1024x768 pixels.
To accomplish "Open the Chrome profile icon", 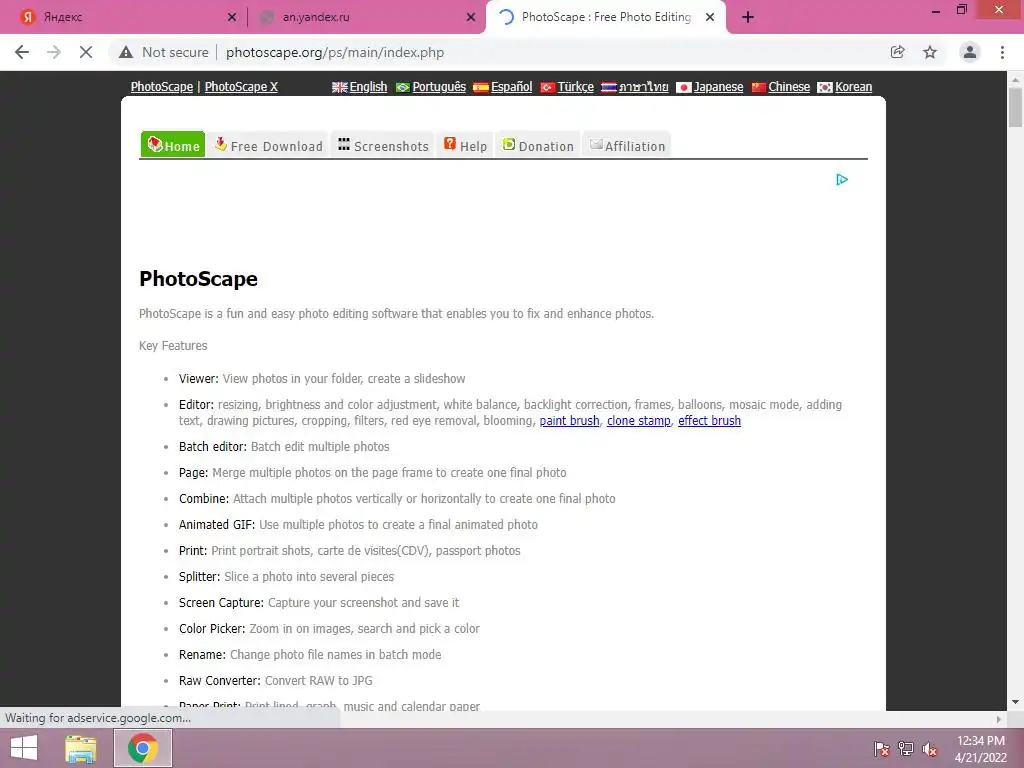I will tap(970, 52).
